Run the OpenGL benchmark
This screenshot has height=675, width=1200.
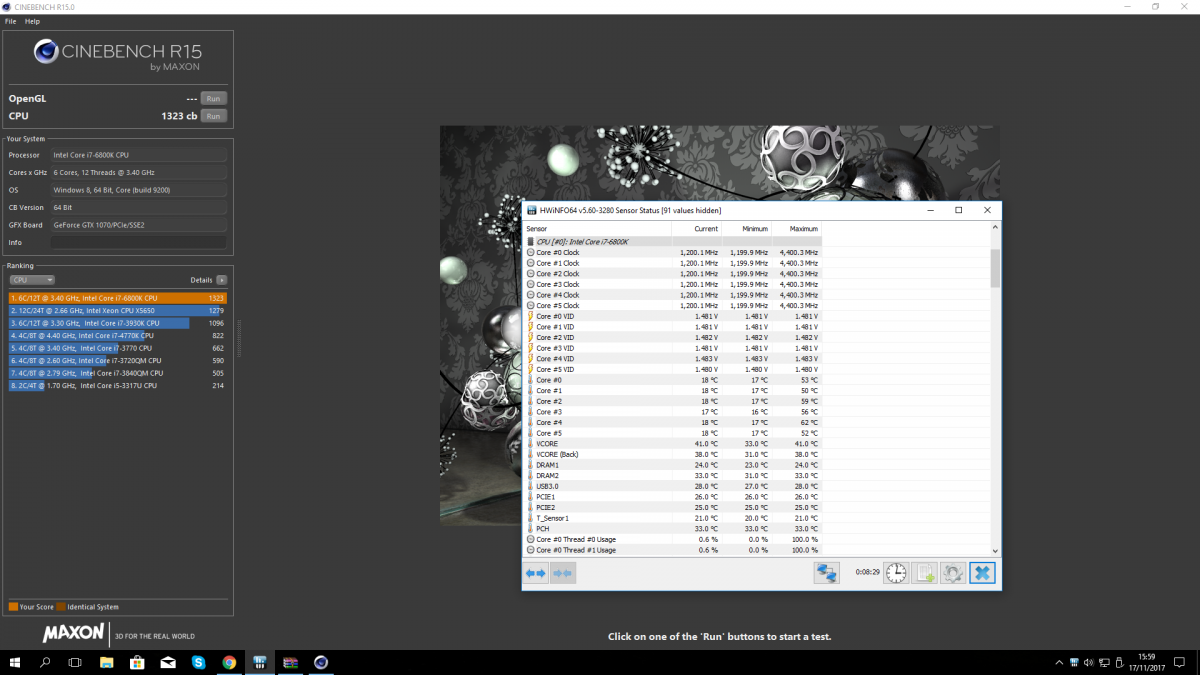pyautogui.click(x=213, y=98)
